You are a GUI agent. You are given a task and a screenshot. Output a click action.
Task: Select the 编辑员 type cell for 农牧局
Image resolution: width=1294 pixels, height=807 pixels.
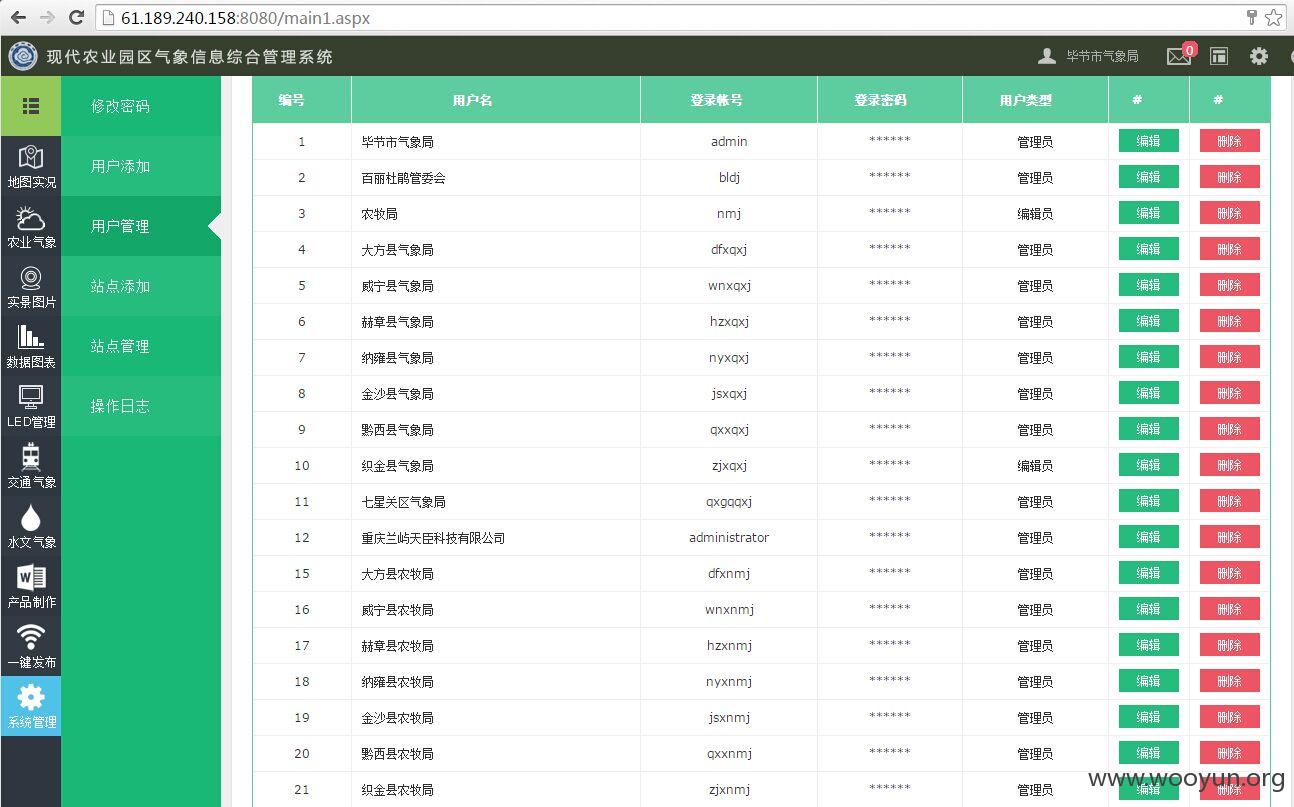tap(1035, 214)
